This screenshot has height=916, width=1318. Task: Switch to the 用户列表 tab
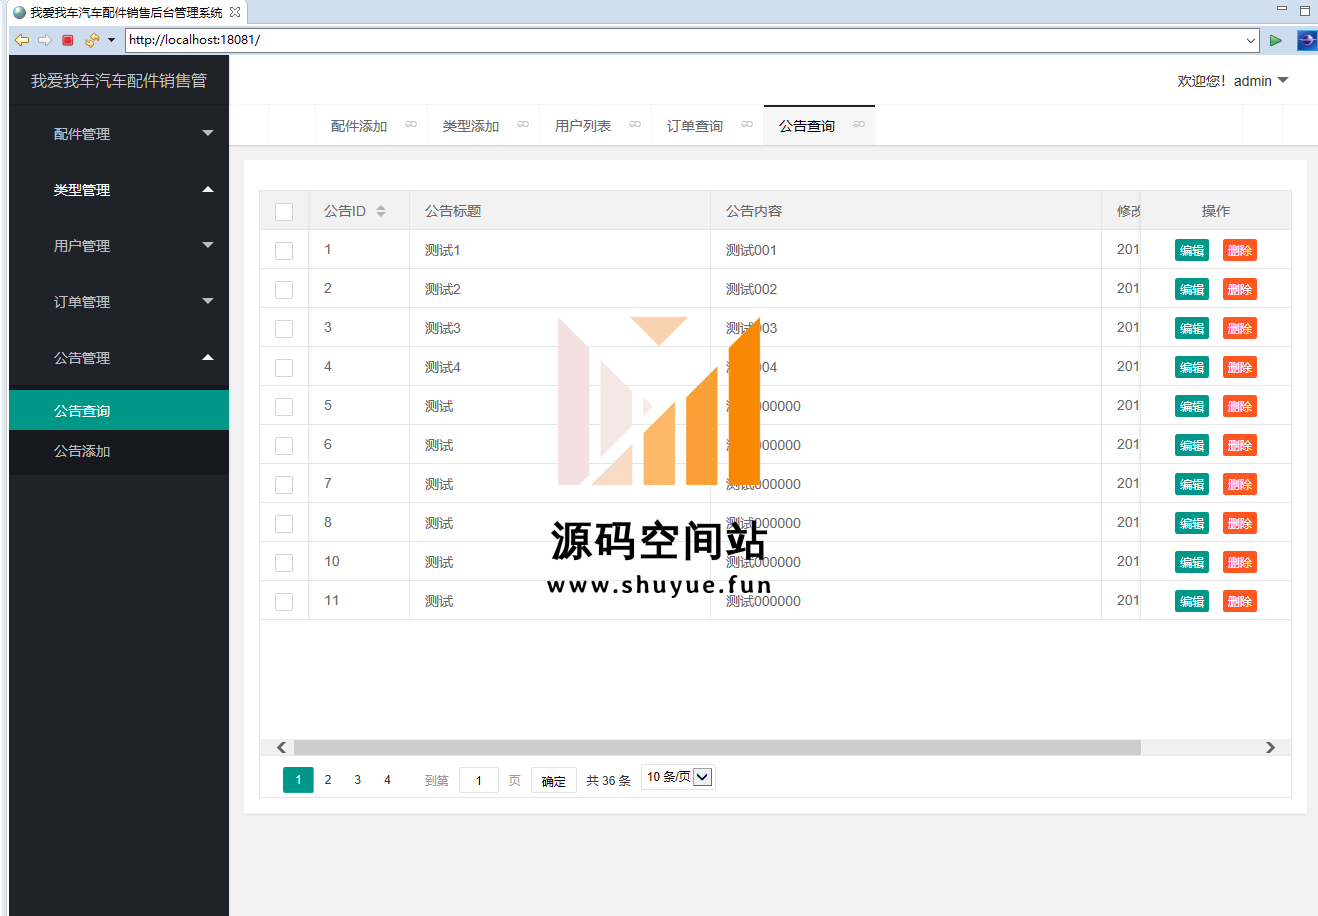point(583,126)
